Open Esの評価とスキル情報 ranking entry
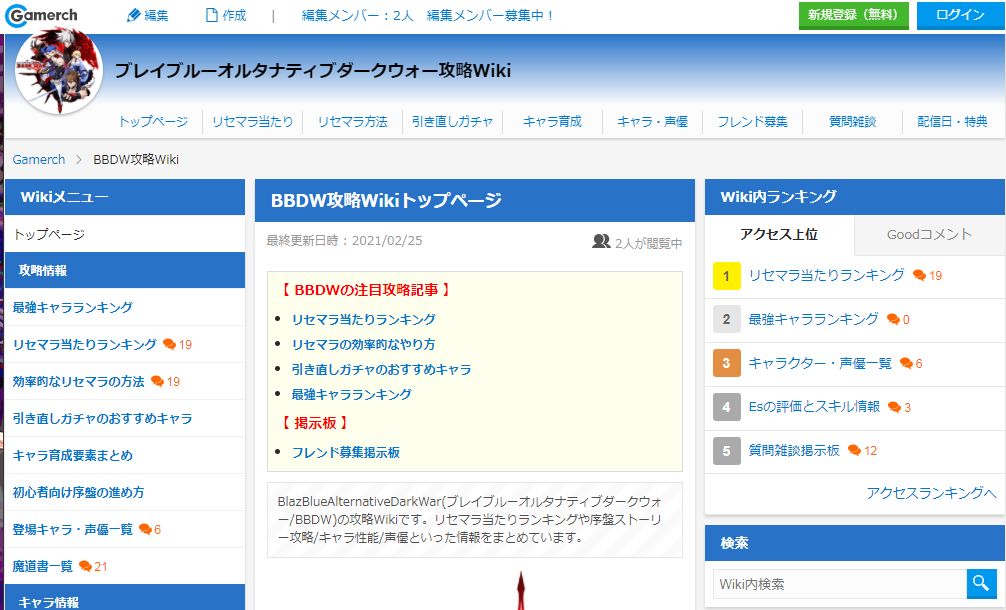Image resolution: width=1006 pixels, height=610 pixels. [814, 407]
